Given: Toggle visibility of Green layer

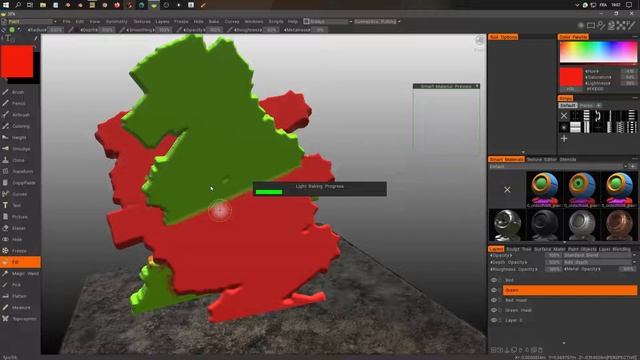Looking at the screenshot, I should tap(494, 290).
